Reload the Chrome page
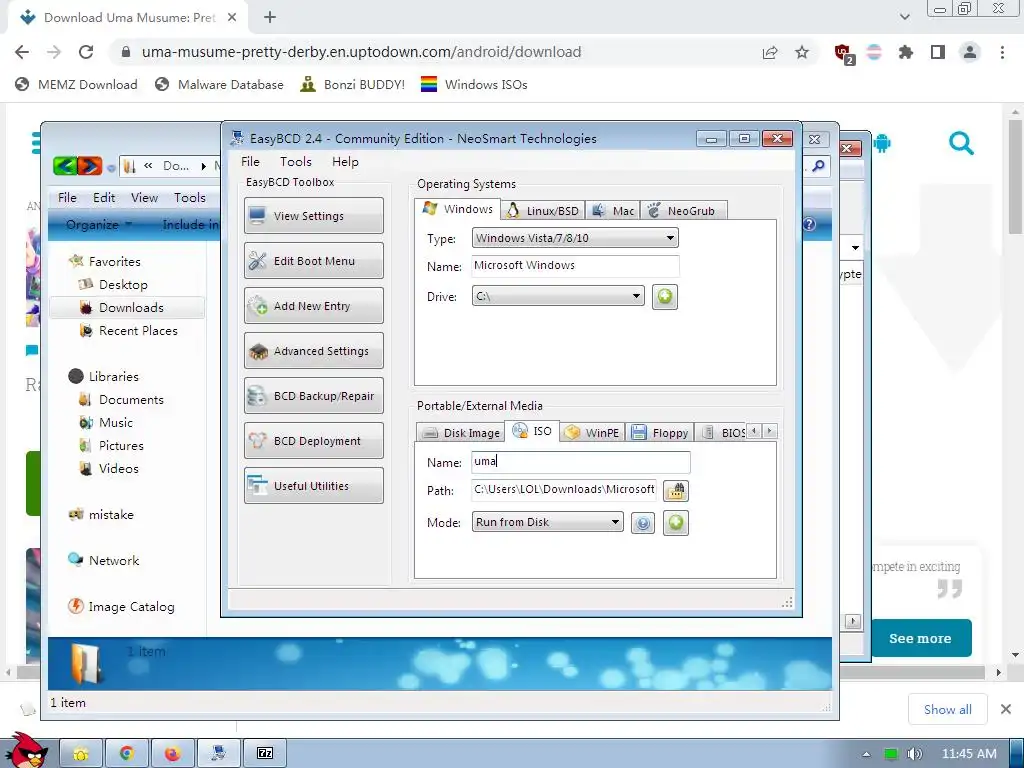 [x=86, y=52]
